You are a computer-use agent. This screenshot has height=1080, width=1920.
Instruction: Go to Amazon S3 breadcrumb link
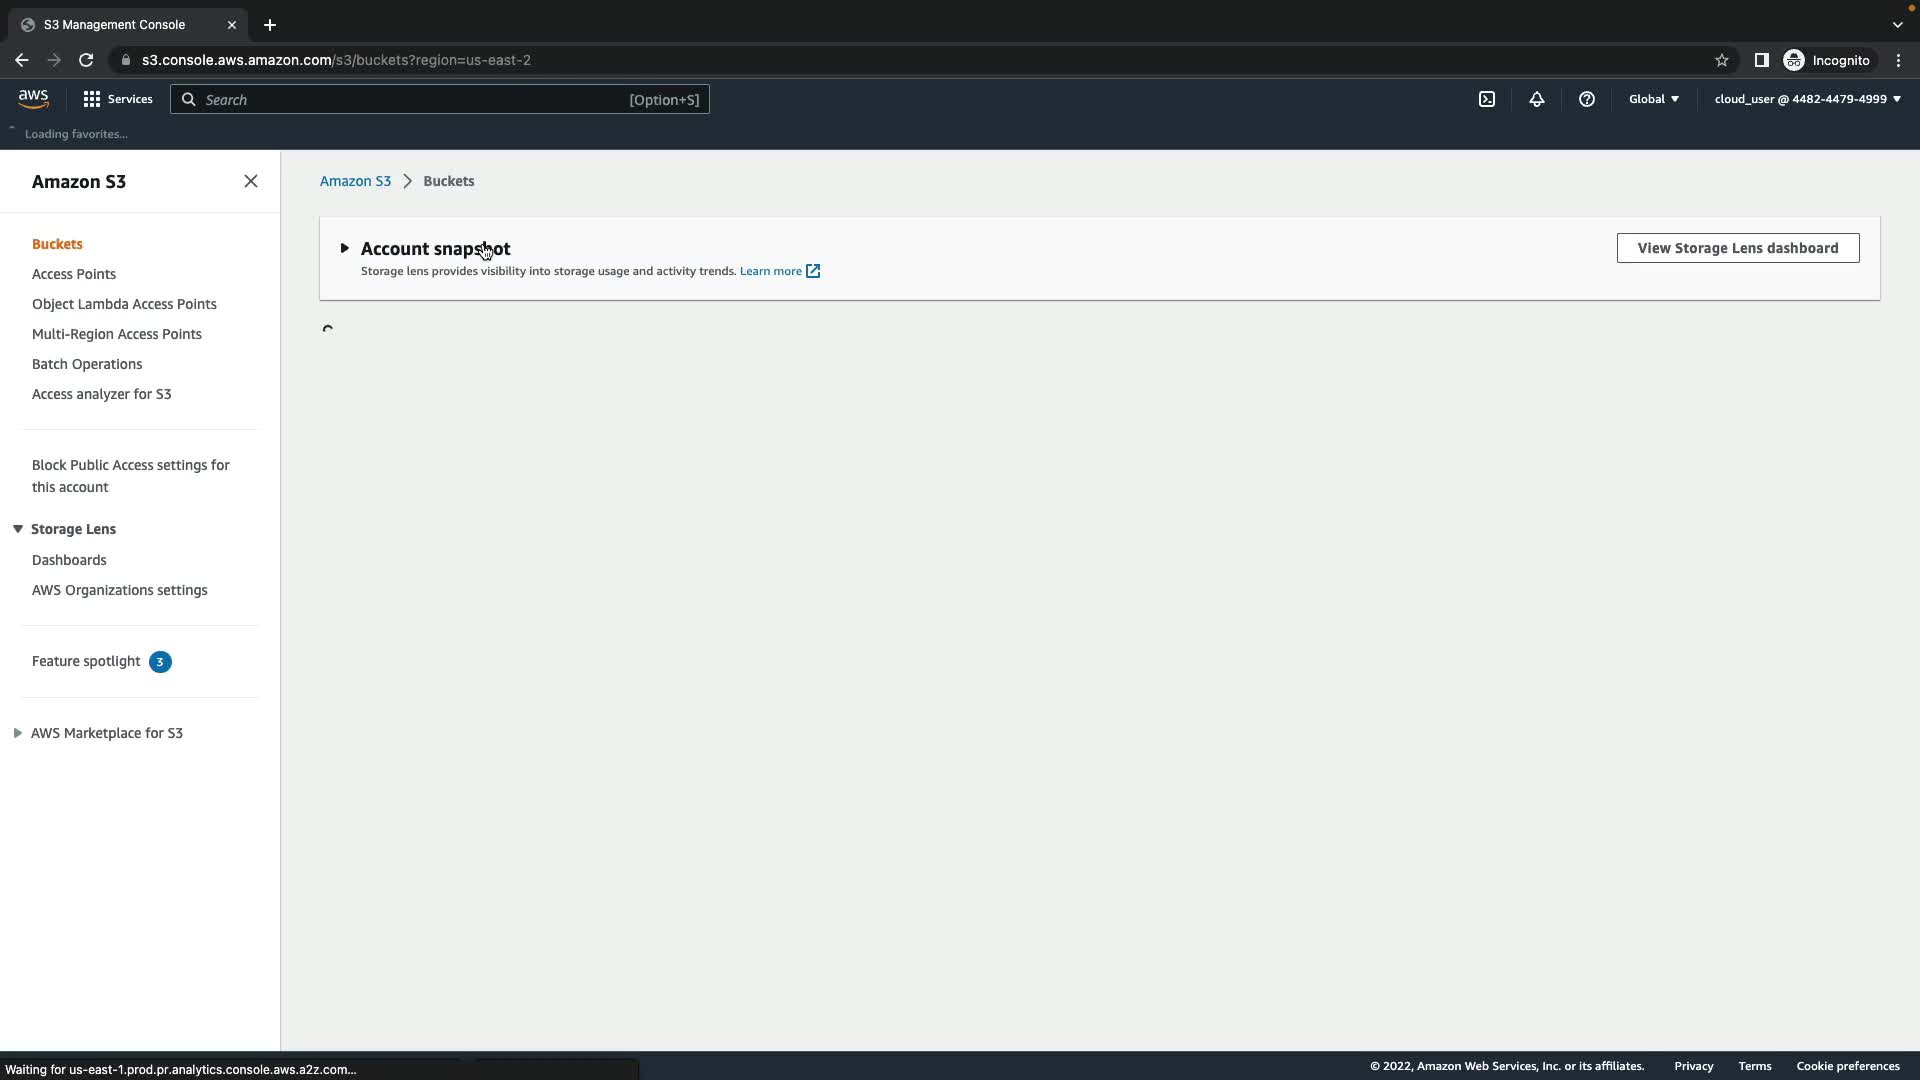[x=355, y=181]
